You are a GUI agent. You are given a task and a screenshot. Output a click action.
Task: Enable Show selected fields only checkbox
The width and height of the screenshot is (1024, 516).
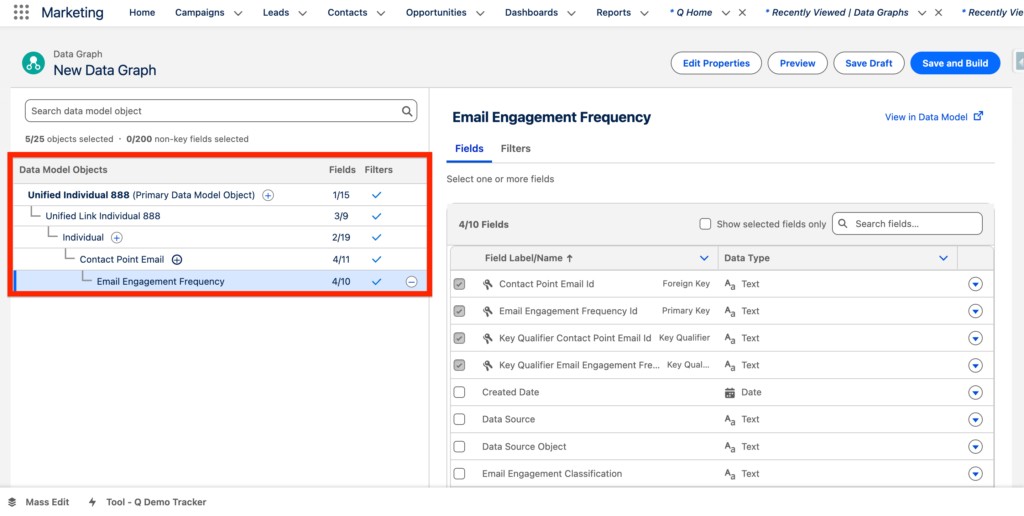(x=706, y=224)
